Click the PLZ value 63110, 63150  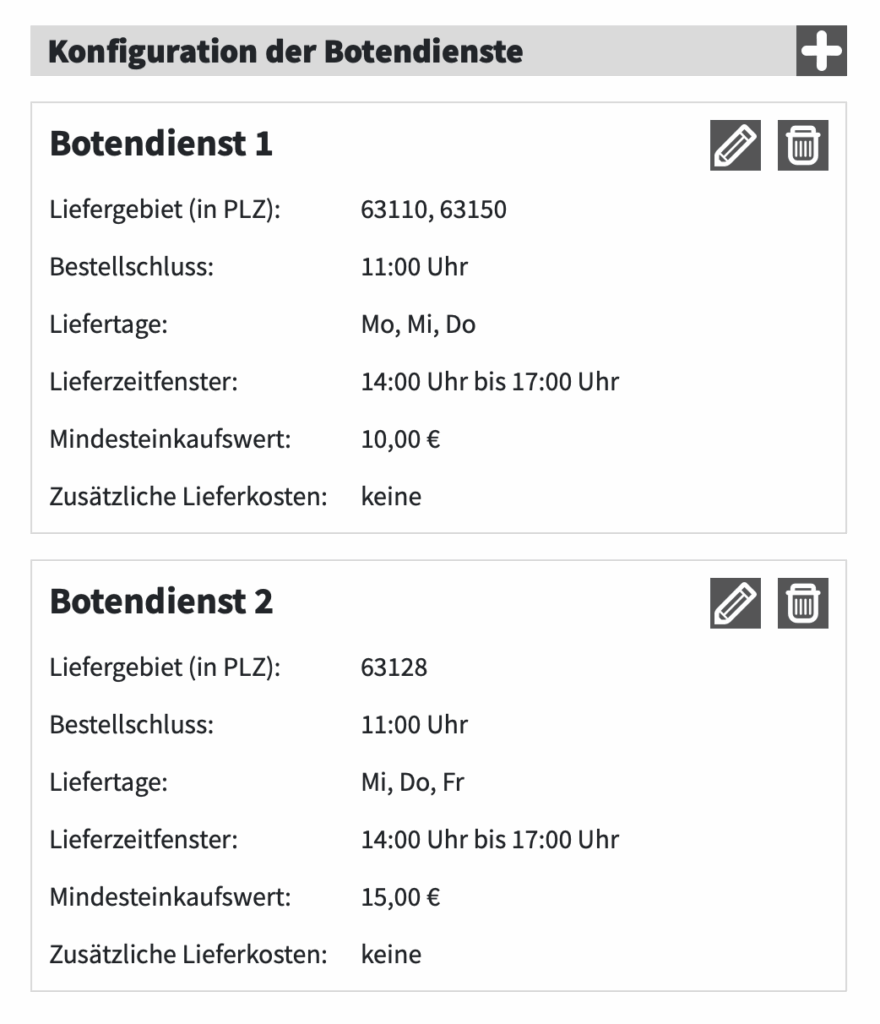point(433,210)
